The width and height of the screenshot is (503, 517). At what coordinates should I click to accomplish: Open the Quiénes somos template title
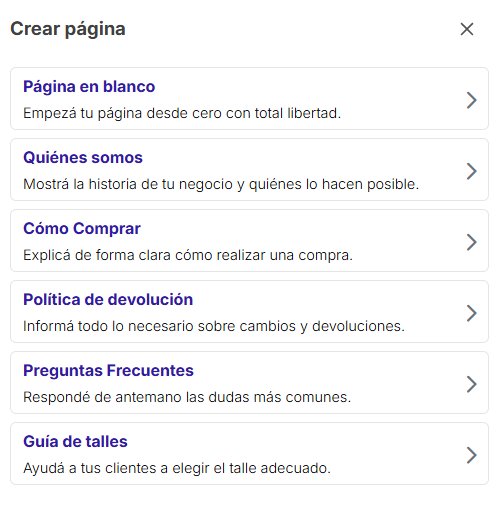(x=83, y=157)
